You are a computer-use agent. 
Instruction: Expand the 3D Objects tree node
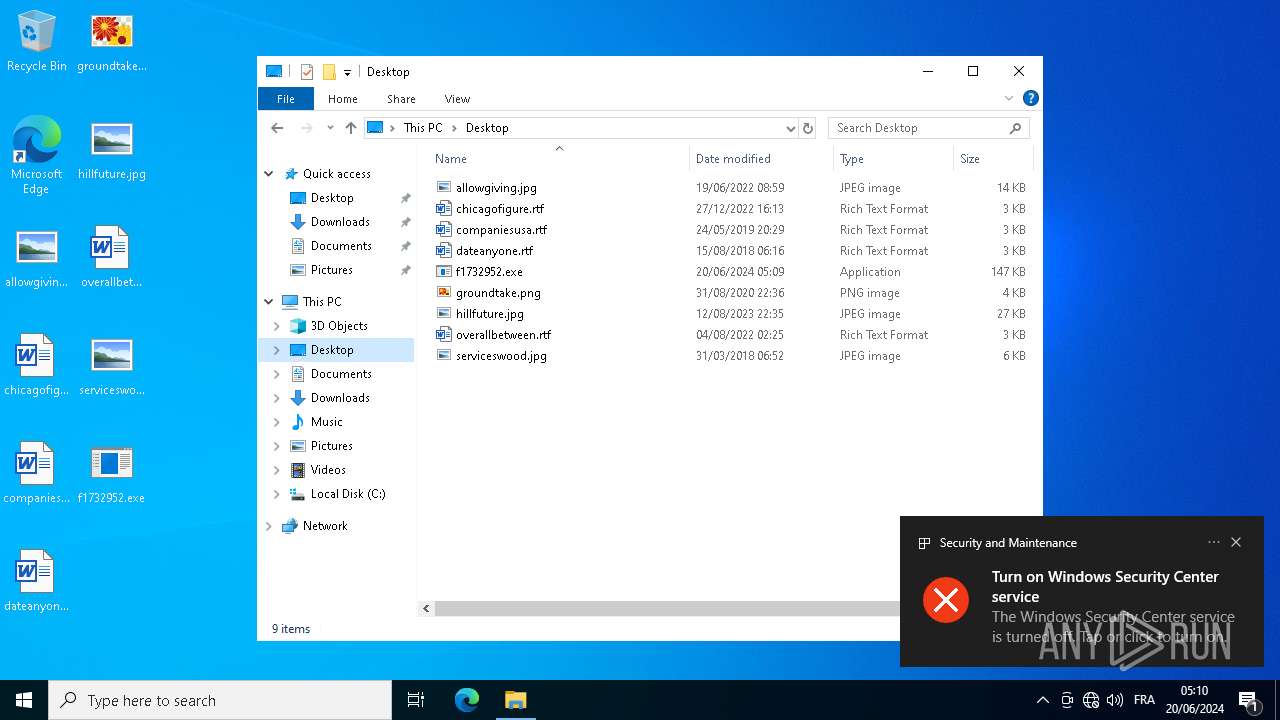point(277,326)
